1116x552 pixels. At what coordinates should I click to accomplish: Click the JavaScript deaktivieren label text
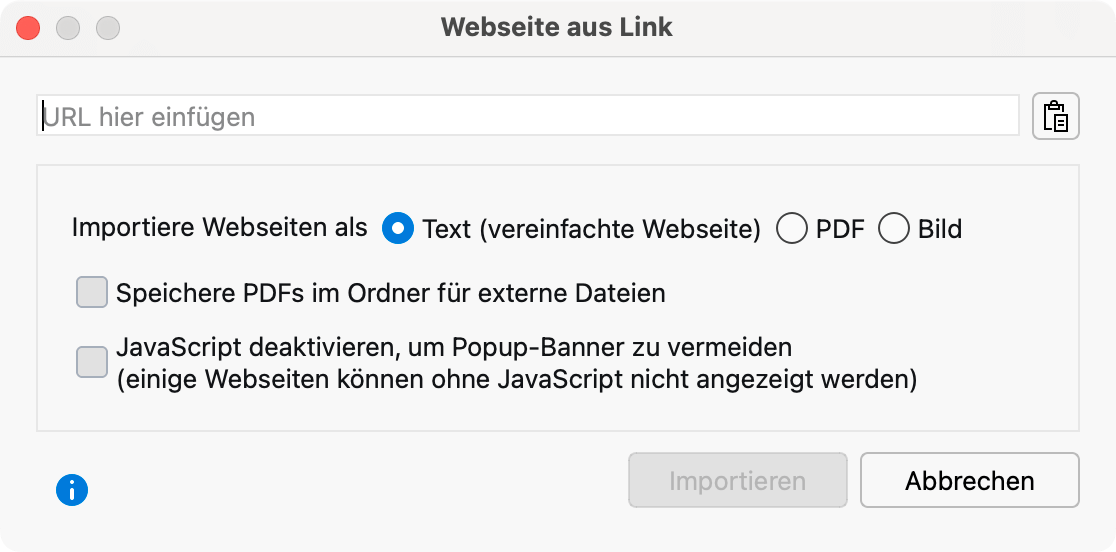[454, 347]
